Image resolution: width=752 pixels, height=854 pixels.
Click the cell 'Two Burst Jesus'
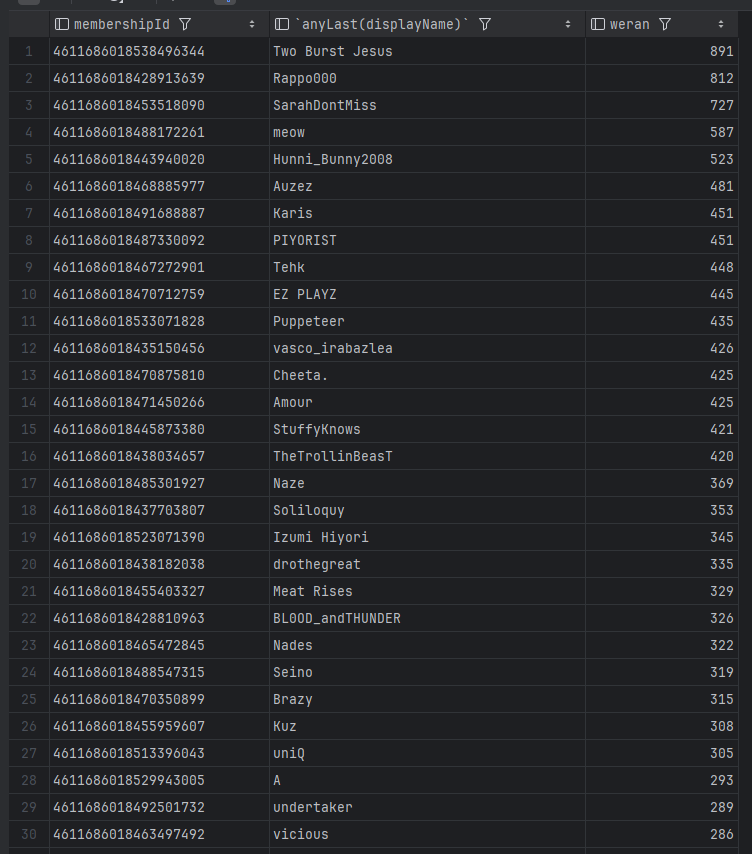(x=427, y=51)
